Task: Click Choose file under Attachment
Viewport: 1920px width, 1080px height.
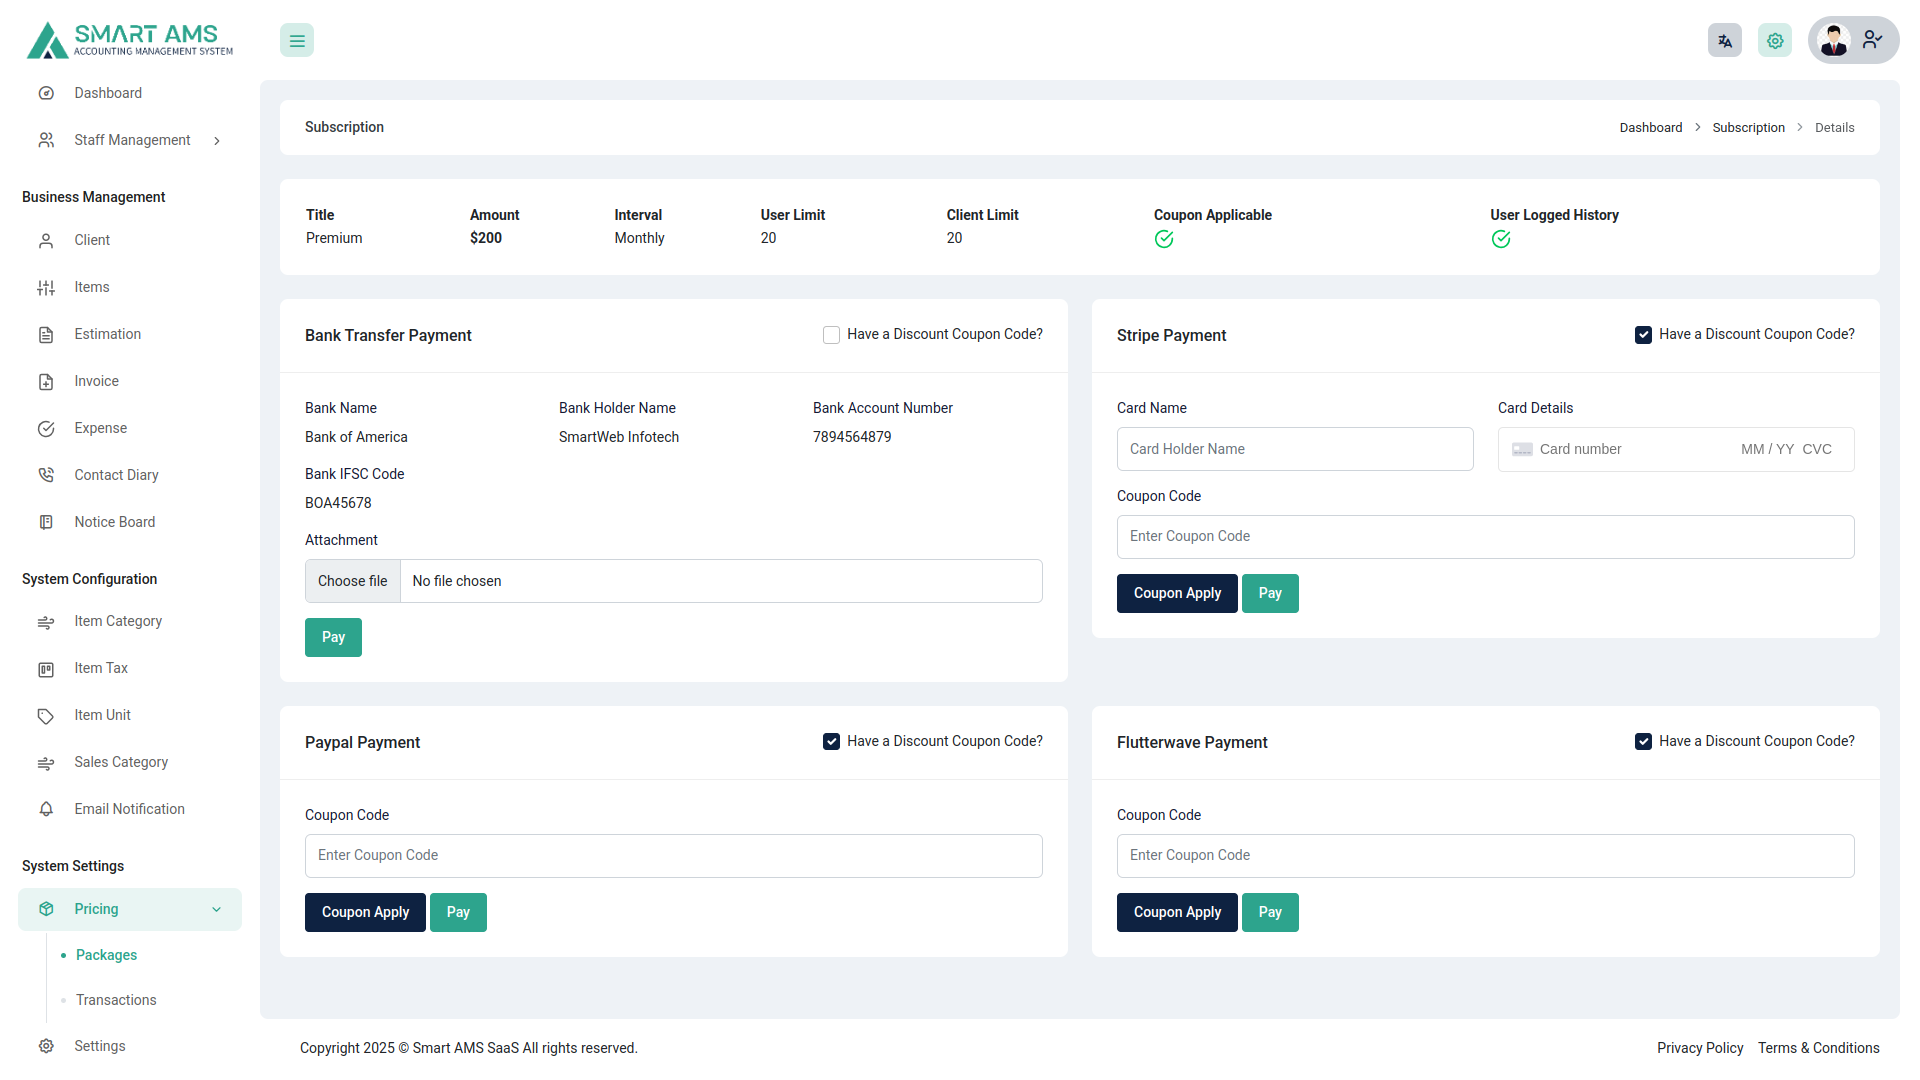Action: (x=352, y=581)
